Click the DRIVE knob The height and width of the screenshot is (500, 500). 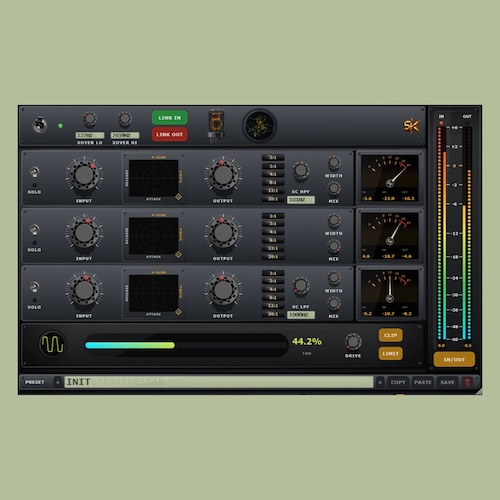point(353,342)
